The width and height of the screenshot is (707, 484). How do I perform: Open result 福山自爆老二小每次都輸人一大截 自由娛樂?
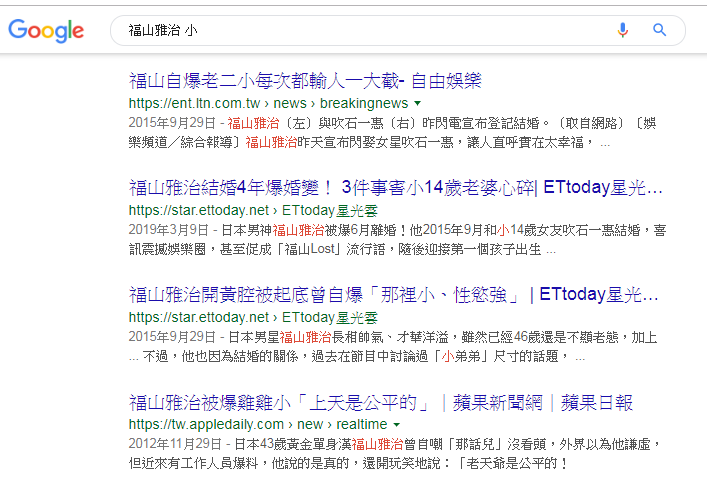(305, 81)
